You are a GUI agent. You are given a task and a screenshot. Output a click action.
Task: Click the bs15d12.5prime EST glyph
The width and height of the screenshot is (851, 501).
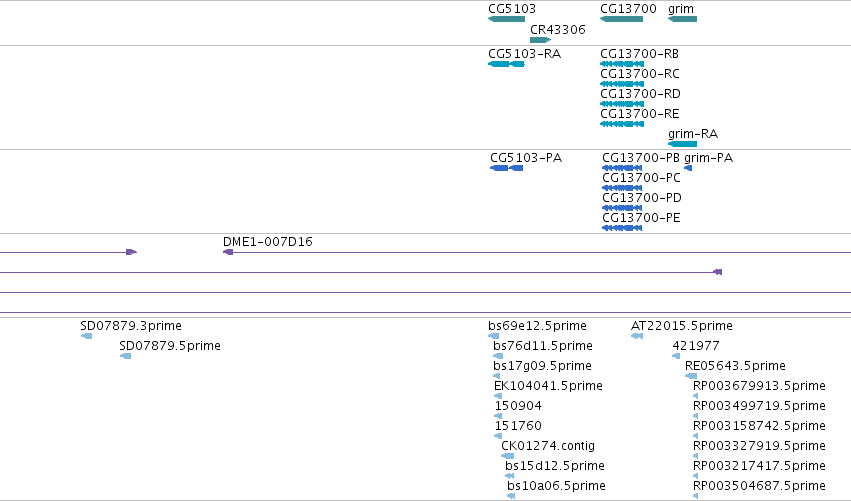510,476
